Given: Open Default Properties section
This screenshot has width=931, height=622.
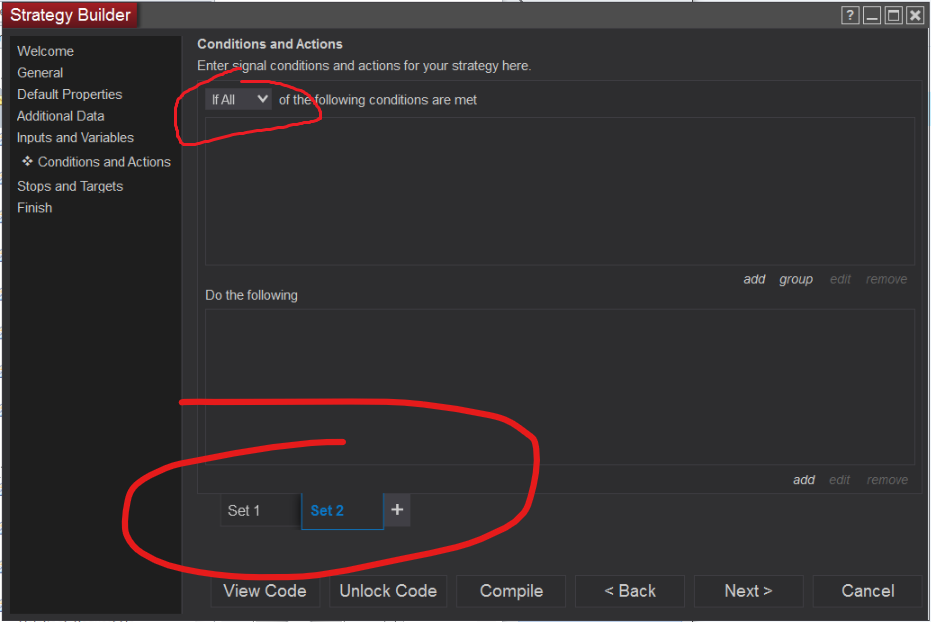Looking at the screenshot, I should click(69, 94).
